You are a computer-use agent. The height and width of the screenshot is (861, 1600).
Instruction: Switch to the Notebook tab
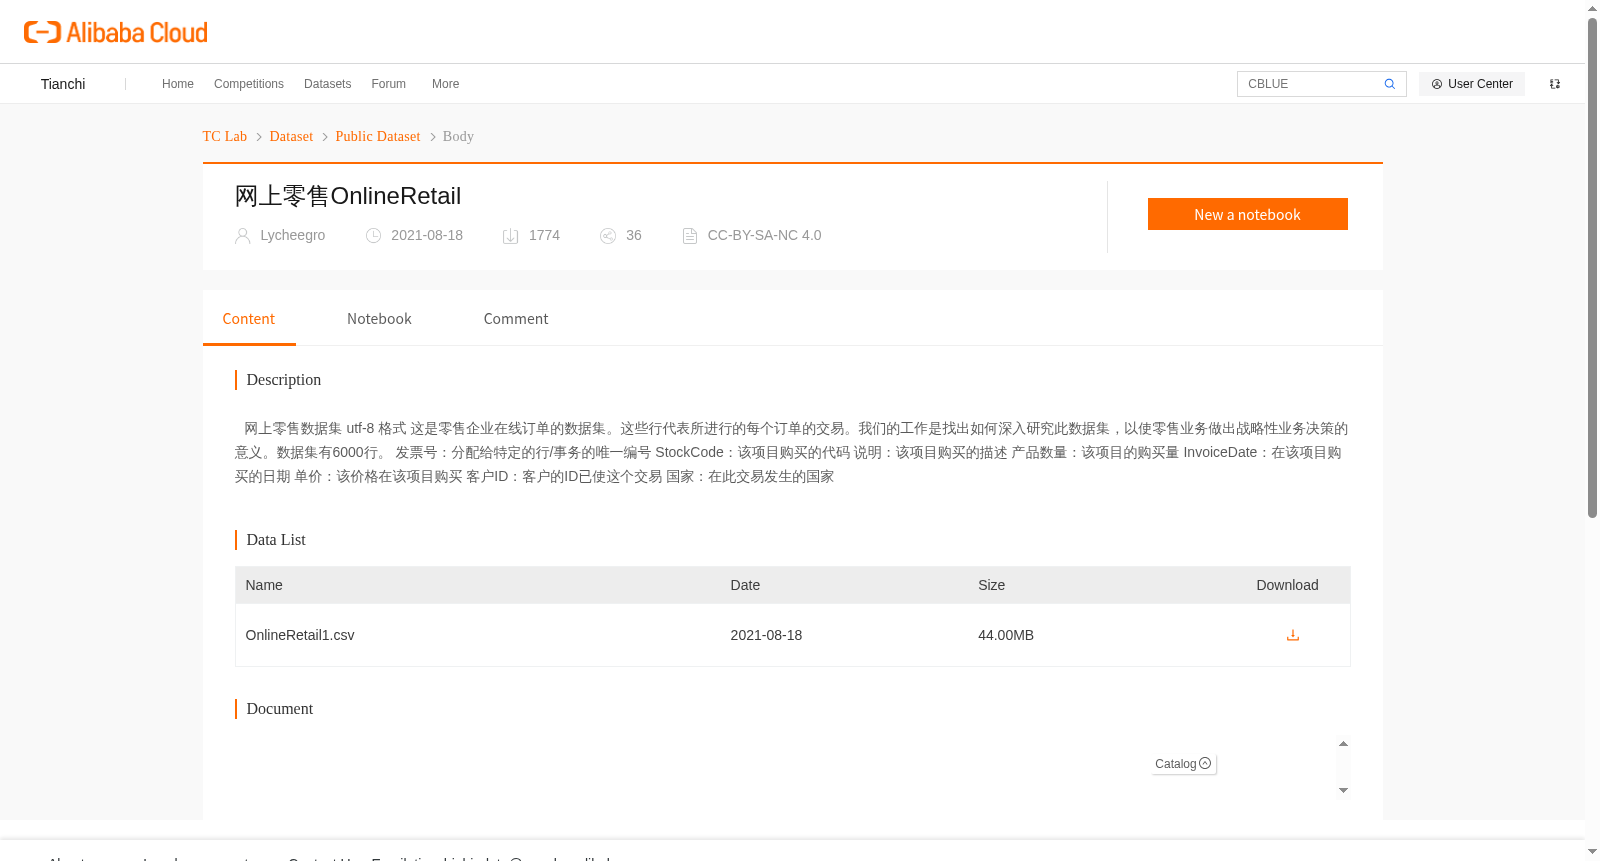(379, 319)
